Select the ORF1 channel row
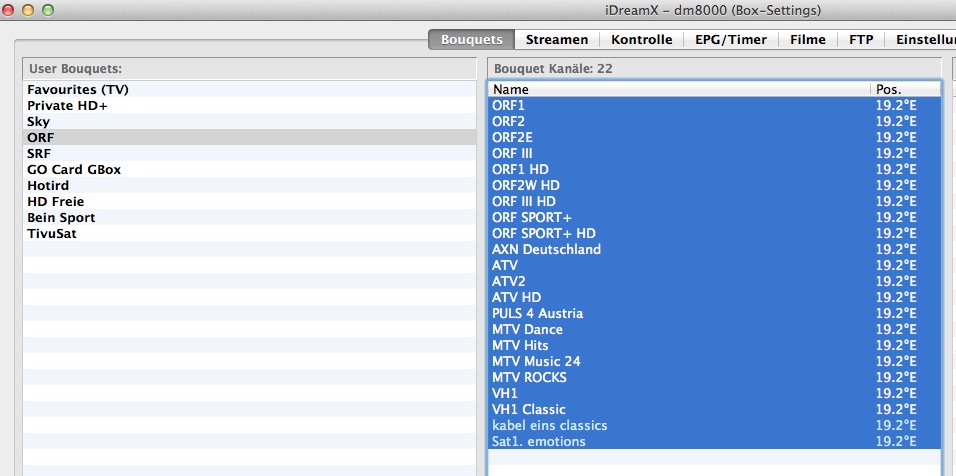956x476 pixels. (715, 105)
